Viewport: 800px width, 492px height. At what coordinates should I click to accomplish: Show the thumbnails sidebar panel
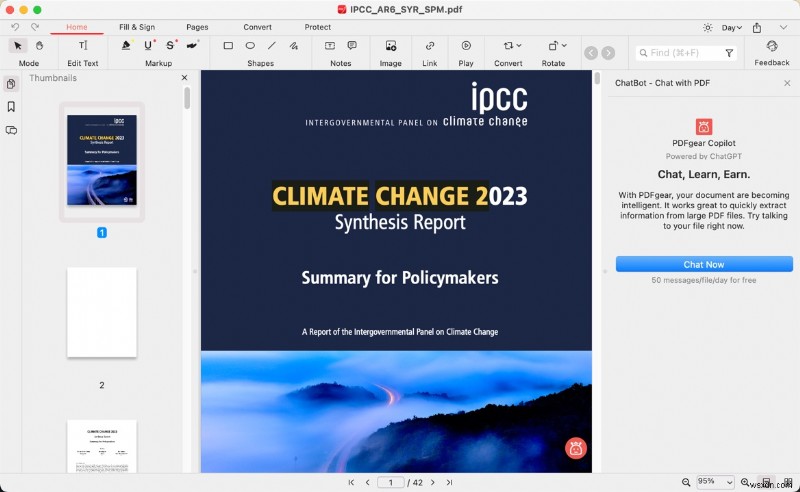[x=11, y=84]
